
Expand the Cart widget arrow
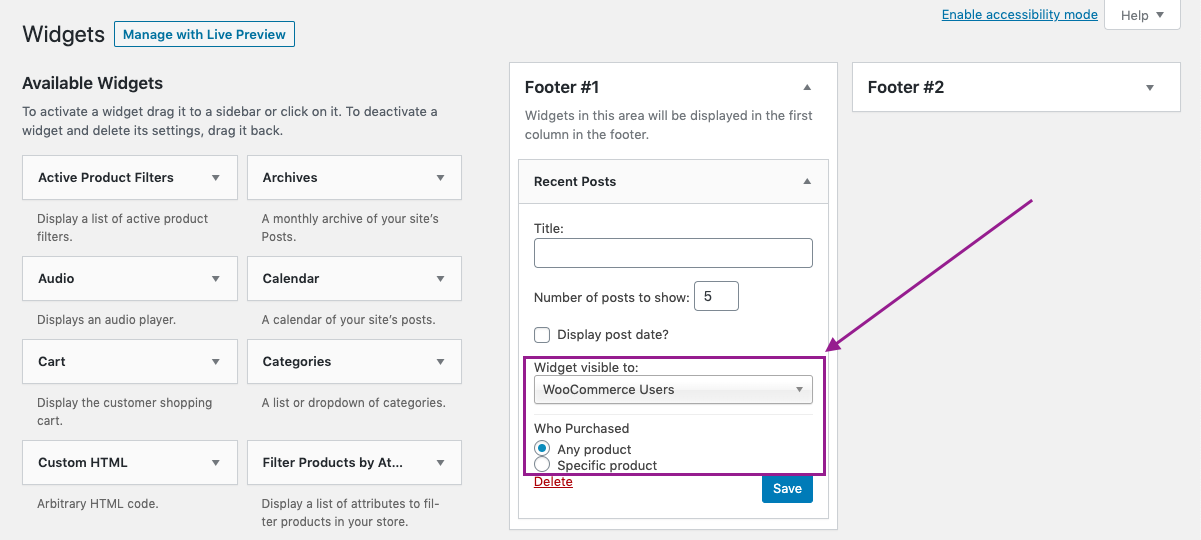(215, 362)
